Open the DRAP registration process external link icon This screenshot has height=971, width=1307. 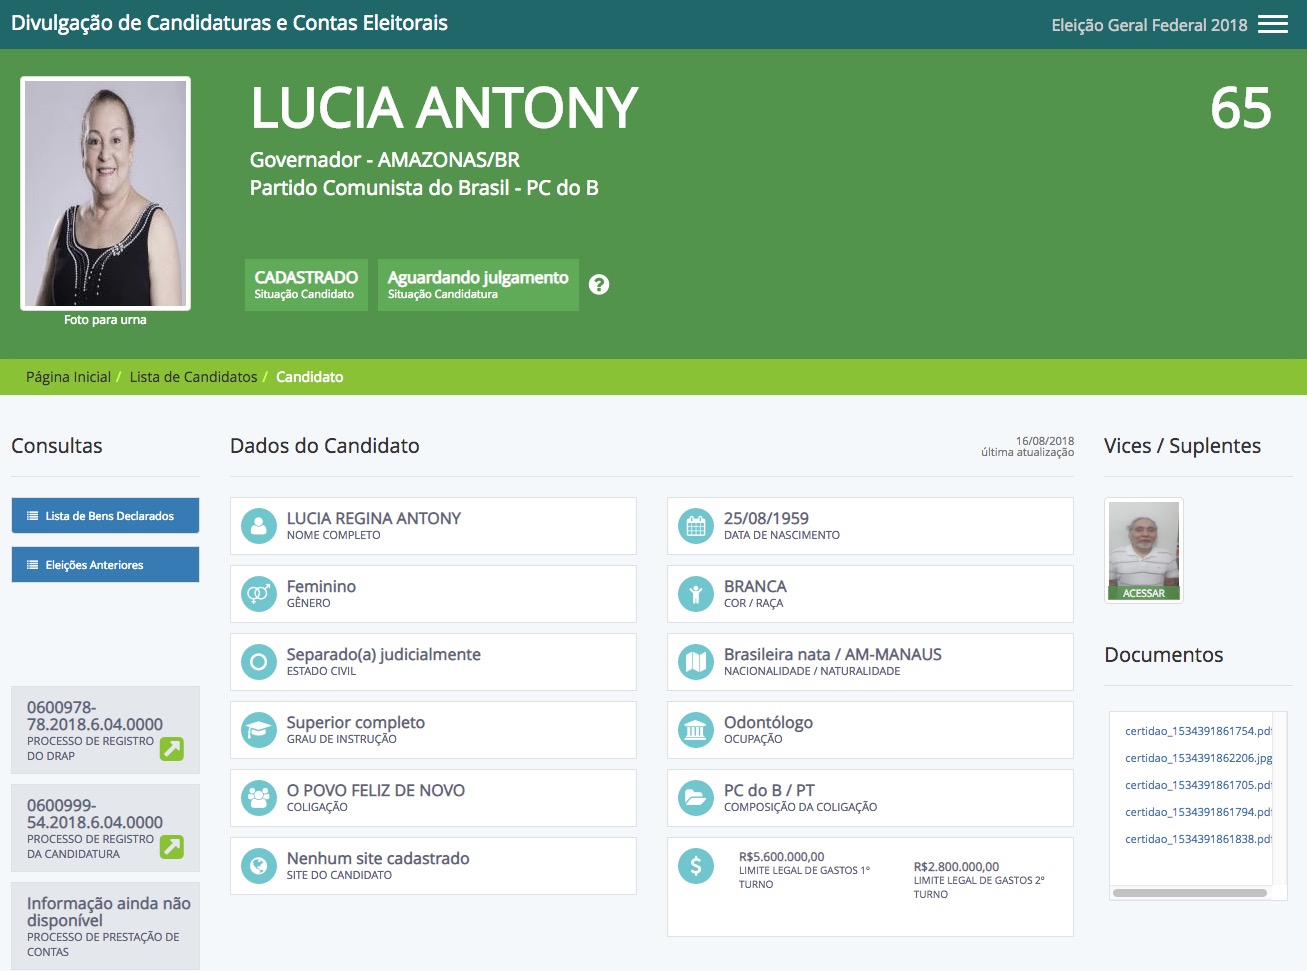(173, 747)
